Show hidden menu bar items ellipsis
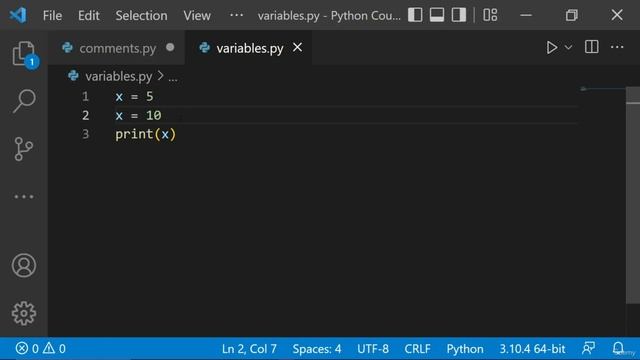The width and height of the screenshot is (640, 360). point(236,16)
